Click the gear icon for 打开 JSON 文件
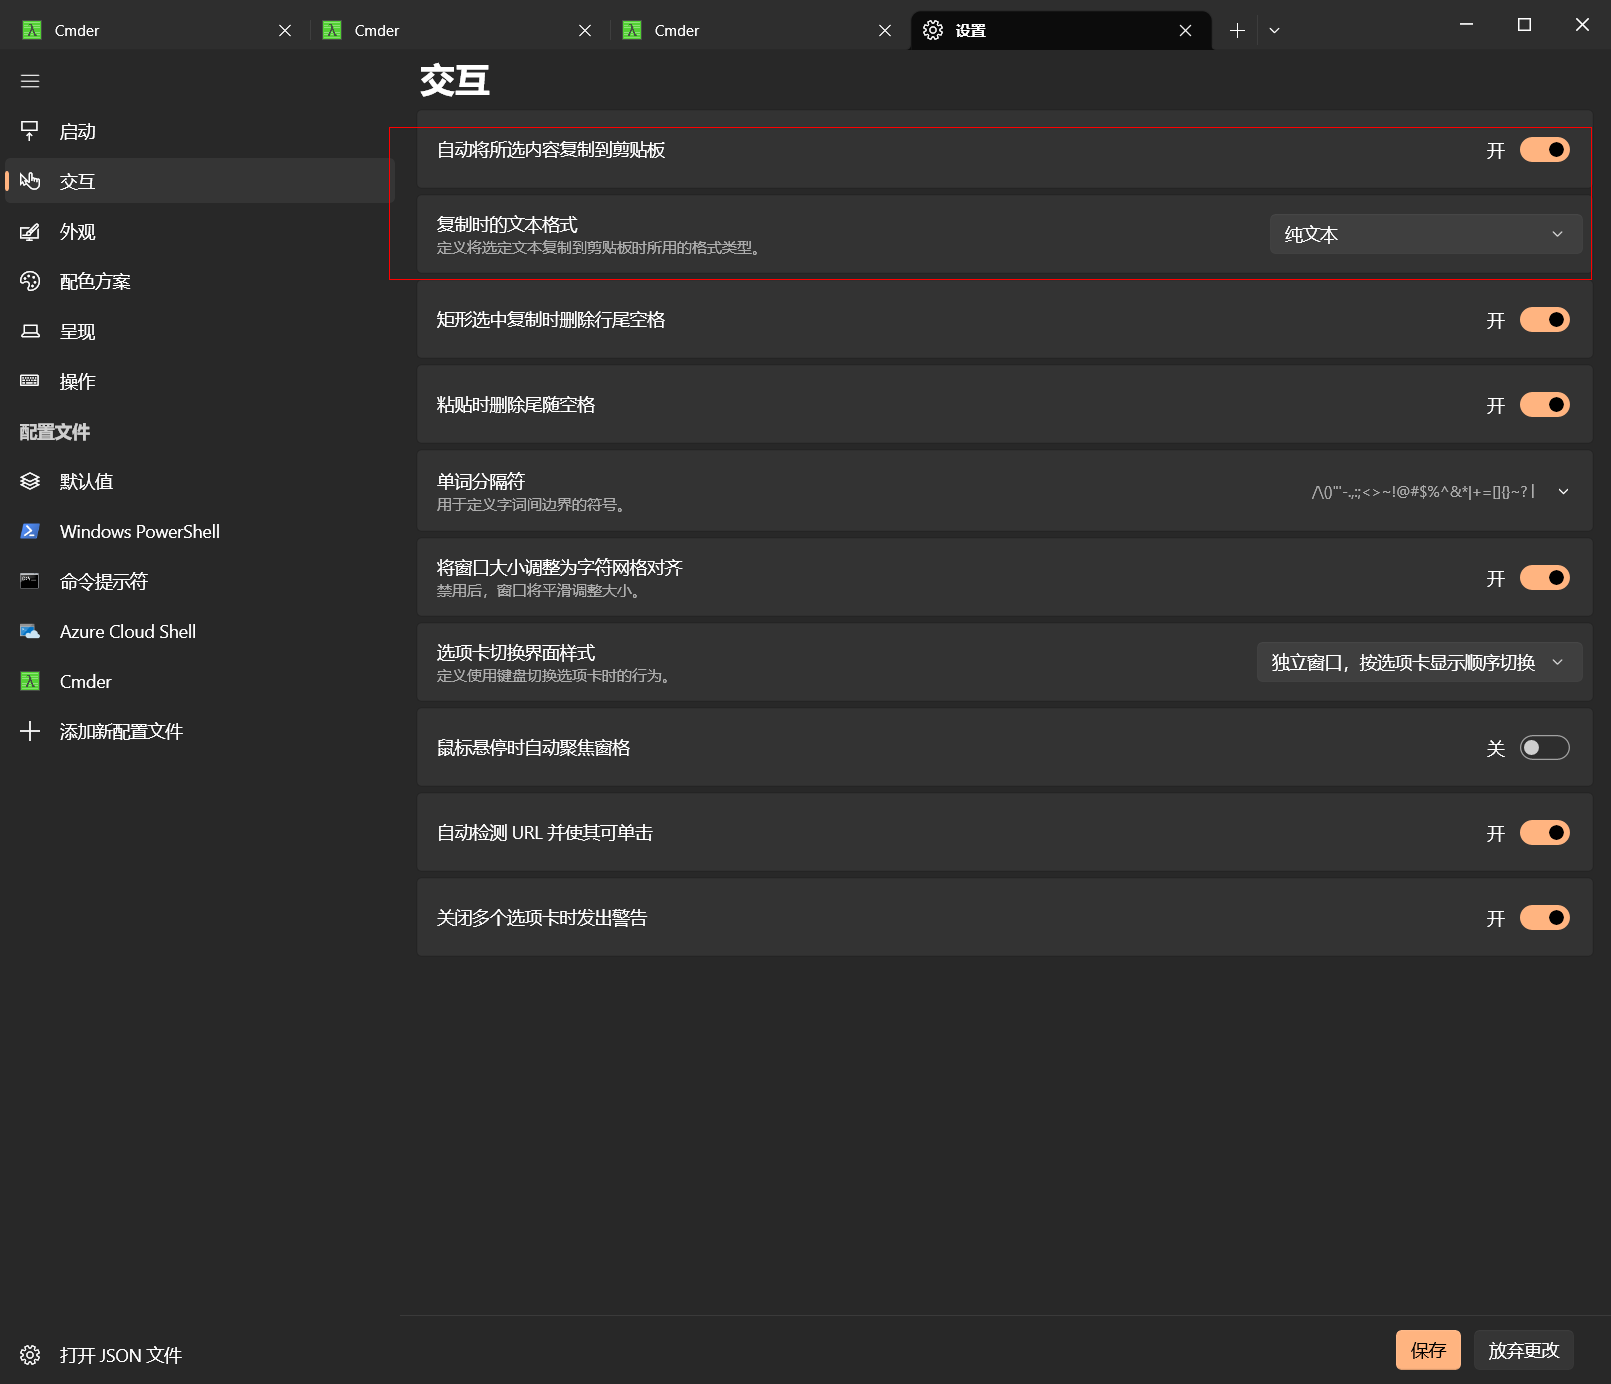Viewport: 1611px width, 1384px height. coord(30,1355)
